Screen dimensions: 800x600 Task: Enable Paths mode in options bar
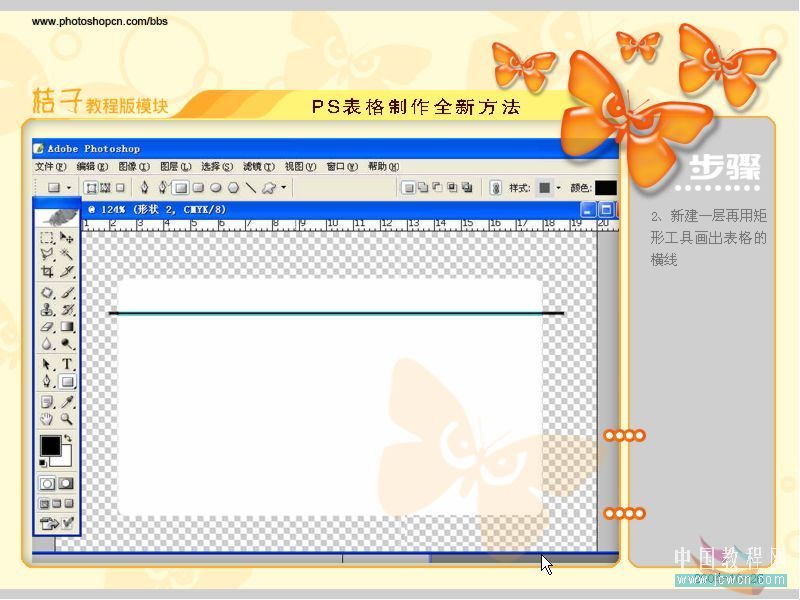pyautogui.click(x=105, y=188)
